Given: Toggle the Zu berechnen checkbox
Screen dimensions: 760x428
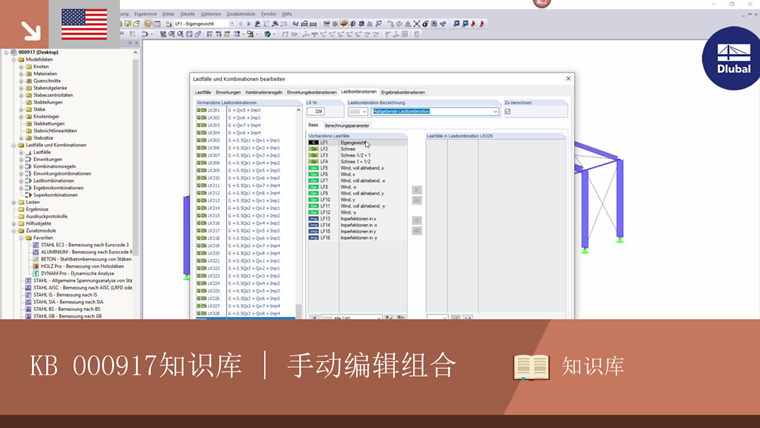Looking at the screenshot, I should coord(507,111).
